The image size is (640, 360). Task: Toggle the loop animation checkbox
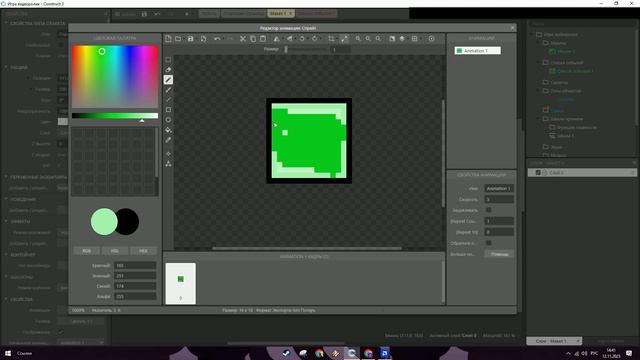pos(489,210)
